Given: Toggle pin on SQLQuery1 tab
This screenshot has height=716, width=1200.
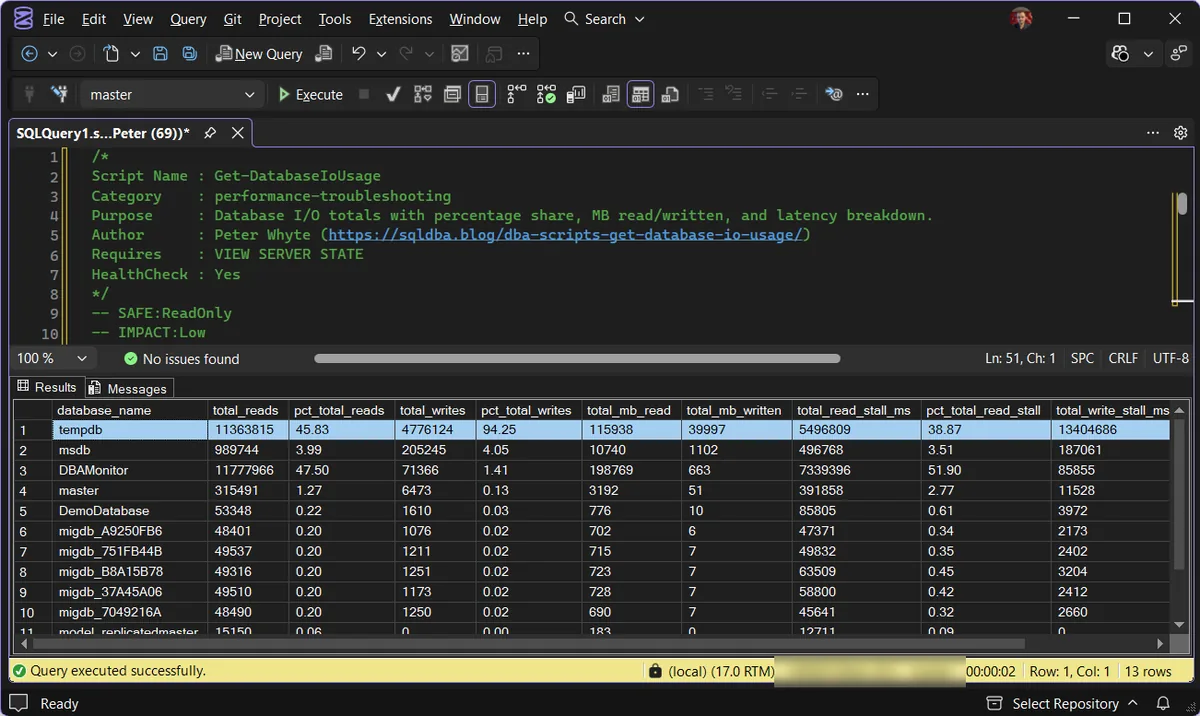Looking at the screenshot, I should [x=210, y=132].
